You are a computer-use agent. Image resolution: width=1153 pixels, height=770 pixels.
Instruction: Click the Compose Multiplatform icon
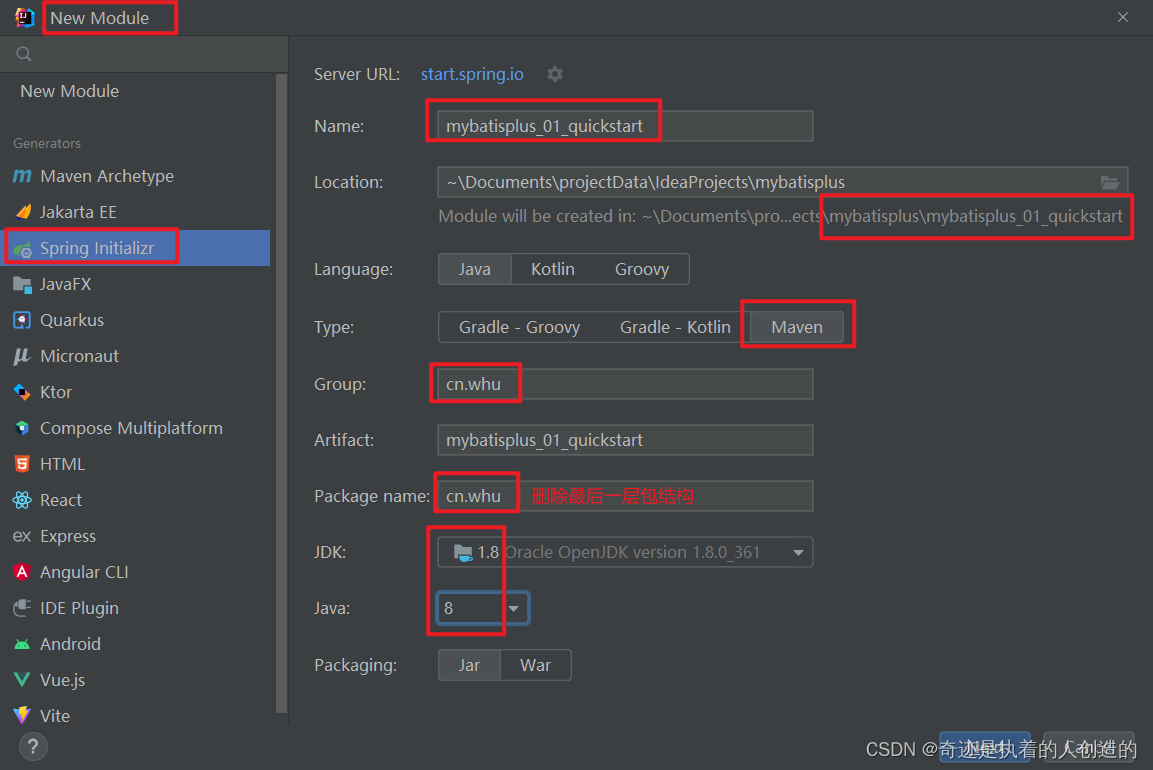22,428
